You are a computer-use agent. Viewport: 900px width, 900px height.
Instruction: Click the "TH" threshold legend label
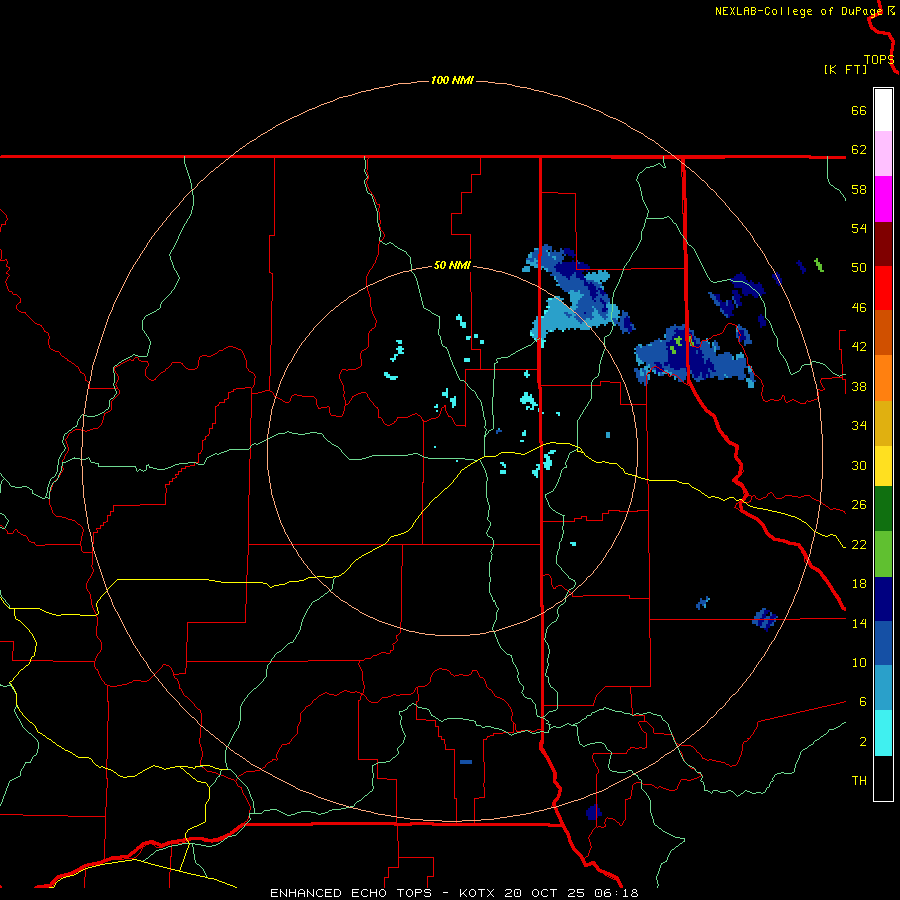(859, 781)
